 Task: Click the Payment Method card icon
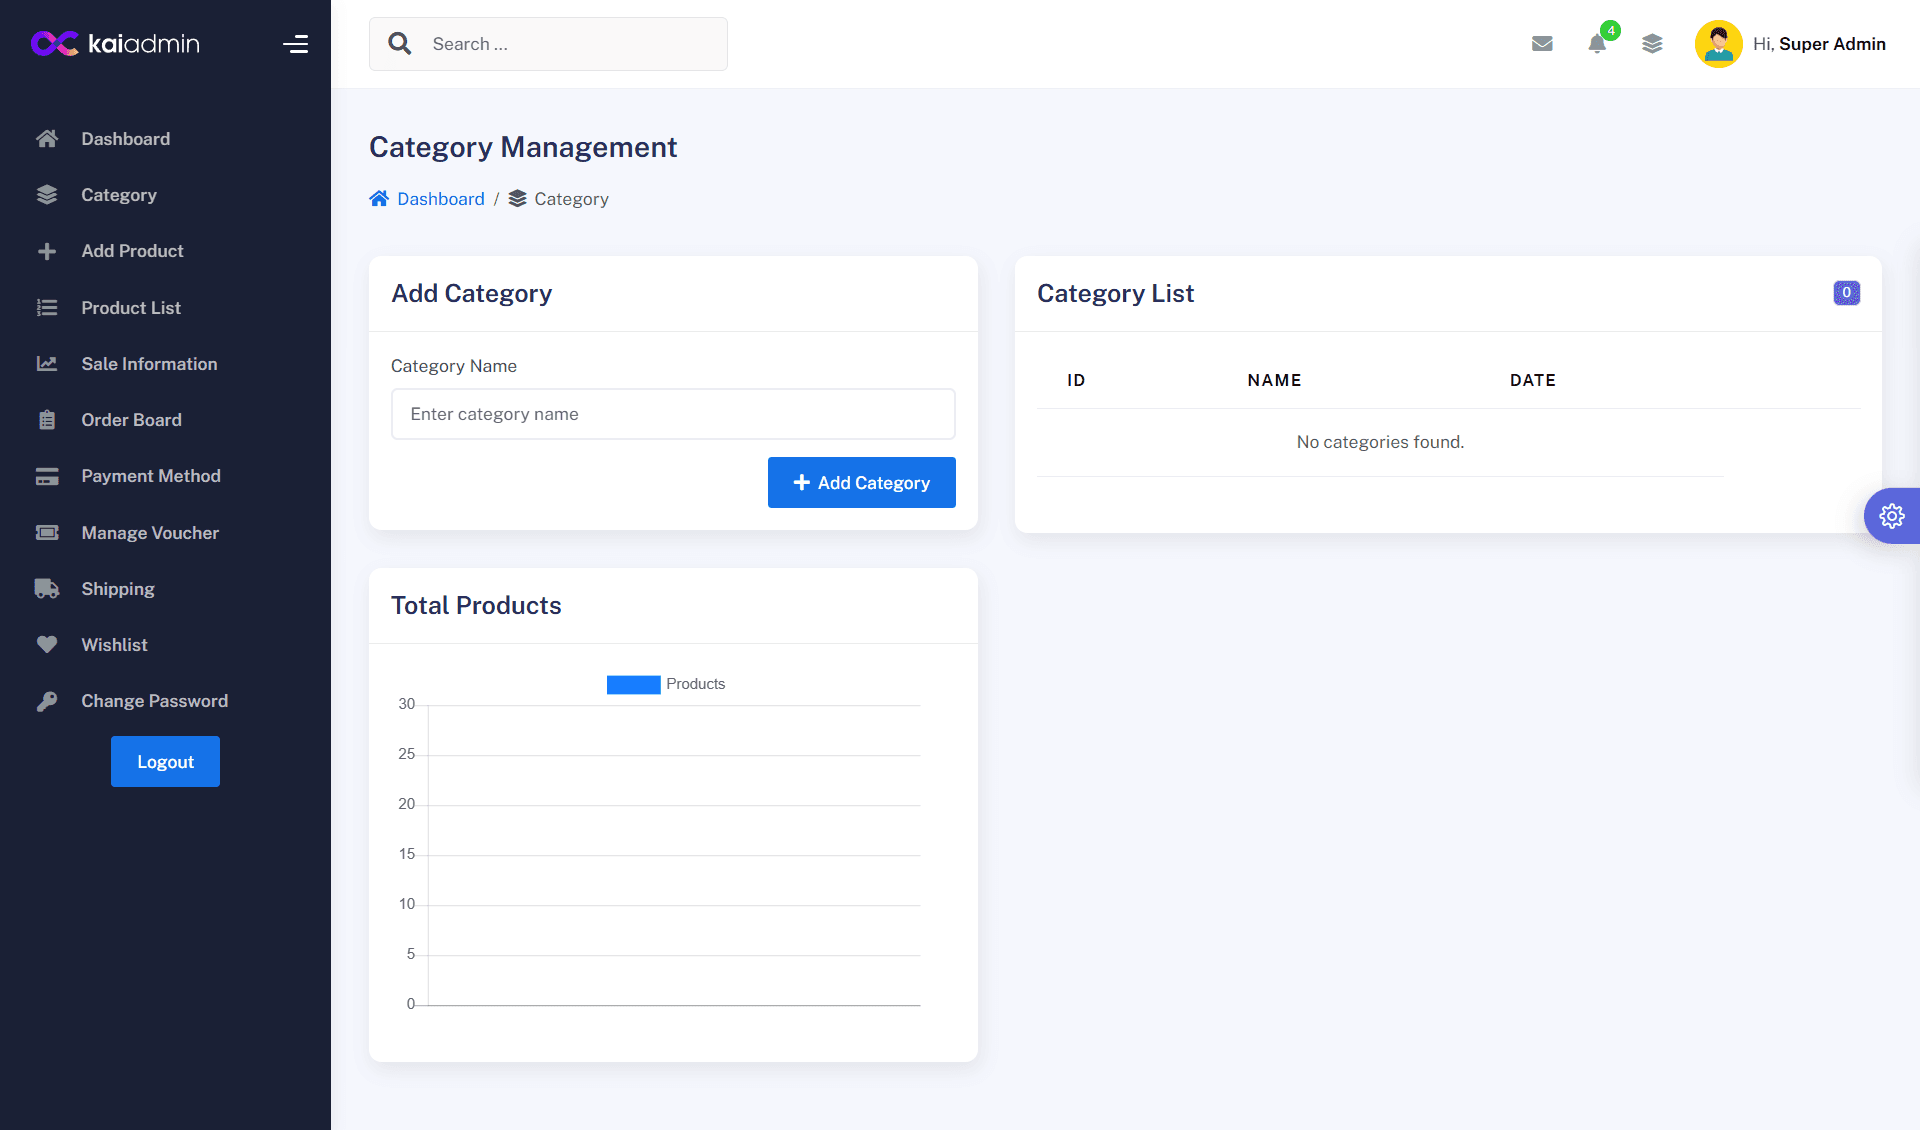tap(47, 476)
